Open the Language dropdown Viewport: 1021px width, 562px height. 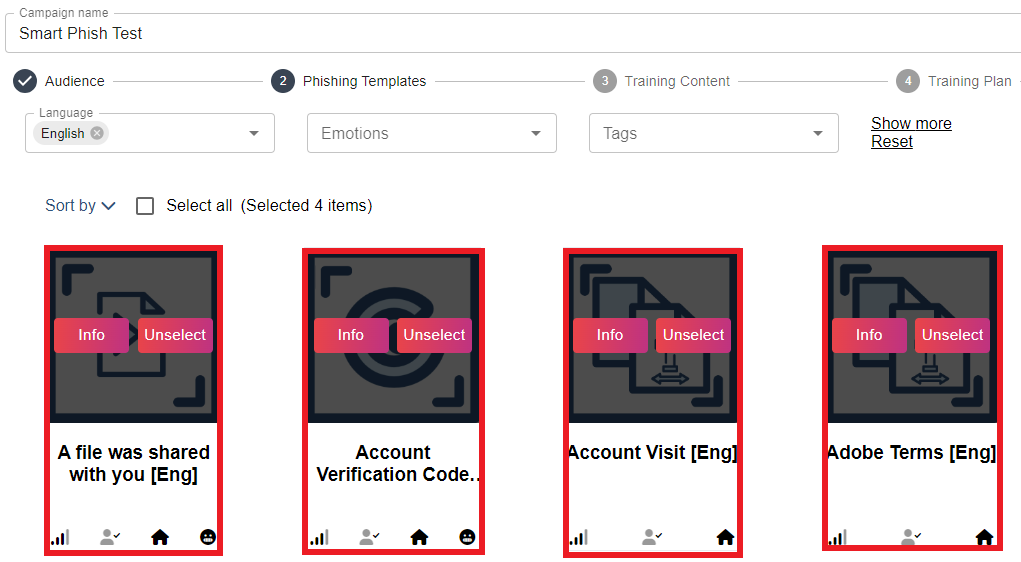(254, 133)
